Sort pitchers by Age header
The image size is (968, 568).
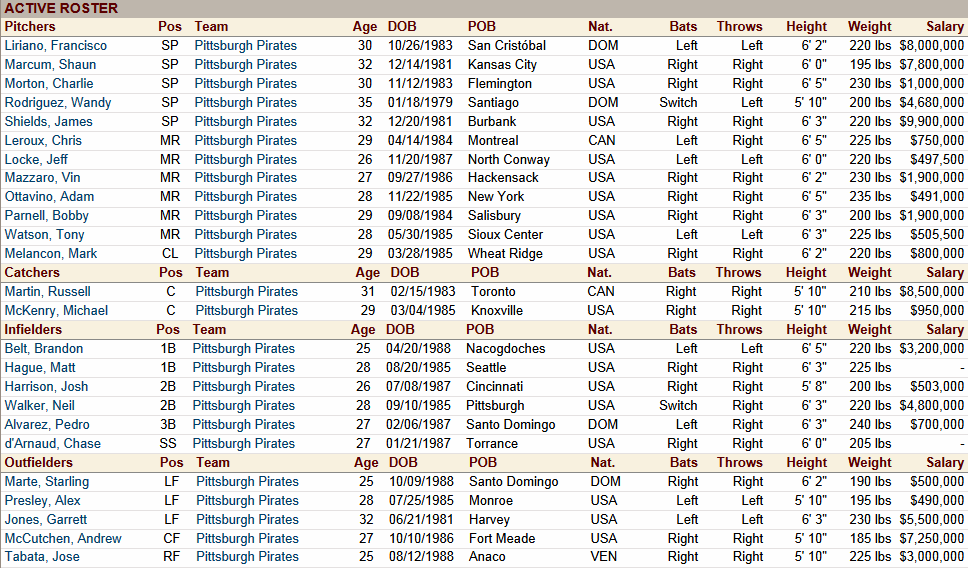pyautogui.click(x=365, y=27)
